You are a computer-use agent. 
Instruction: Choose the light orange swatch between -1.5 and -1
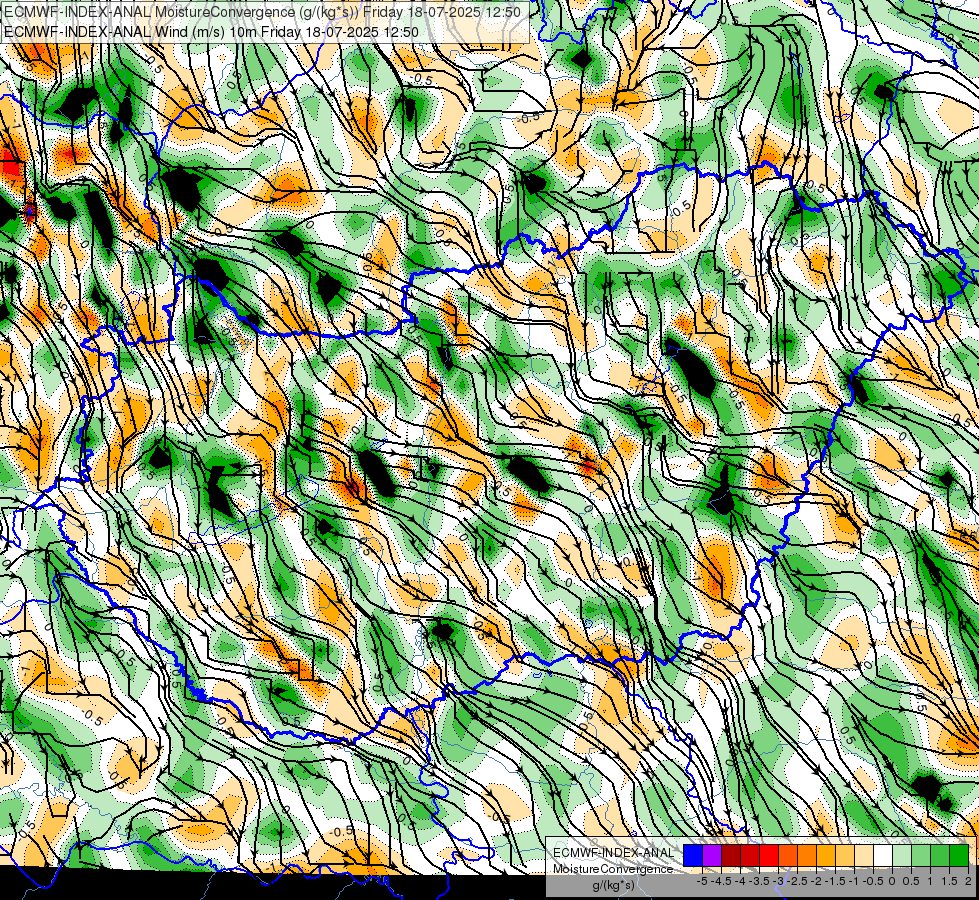tap(845, 856)
